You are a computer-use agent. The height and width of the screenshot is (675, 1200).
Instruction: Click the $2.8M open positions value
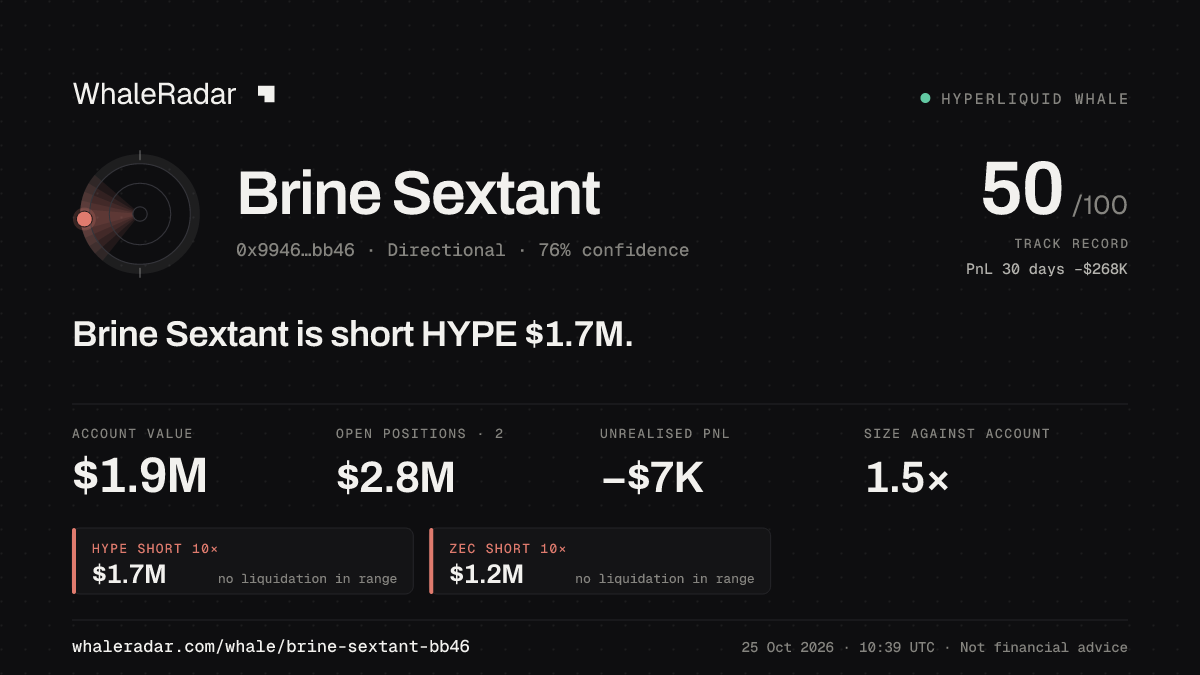click(395, 477)
